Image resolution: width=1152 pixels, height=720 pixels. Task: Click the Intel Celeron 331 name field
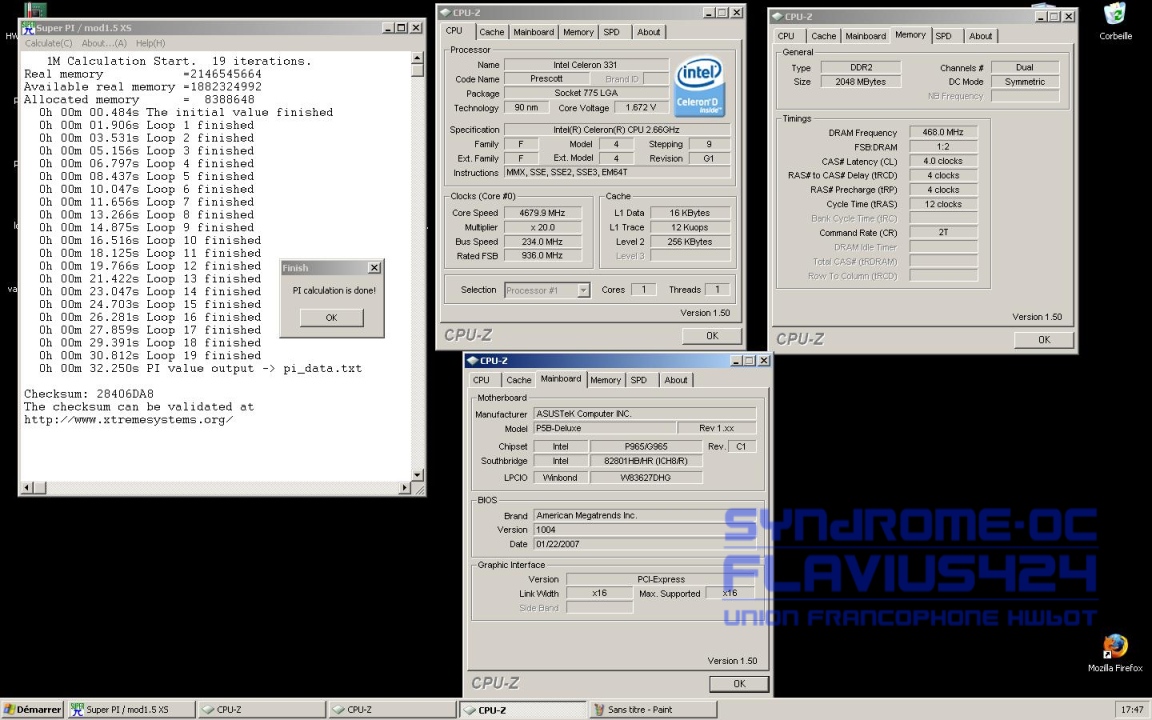586,65
